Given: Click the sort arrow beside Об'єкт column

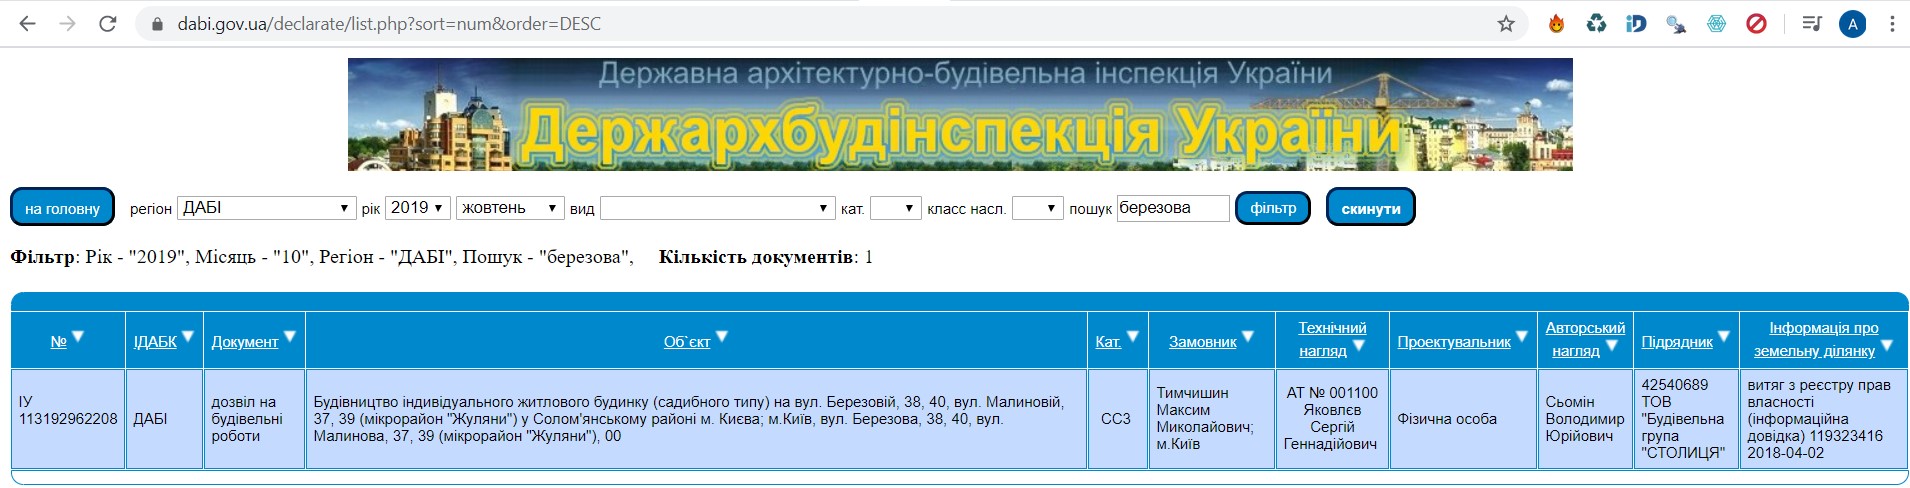Looking at the screenshot, I should point(722,337).
